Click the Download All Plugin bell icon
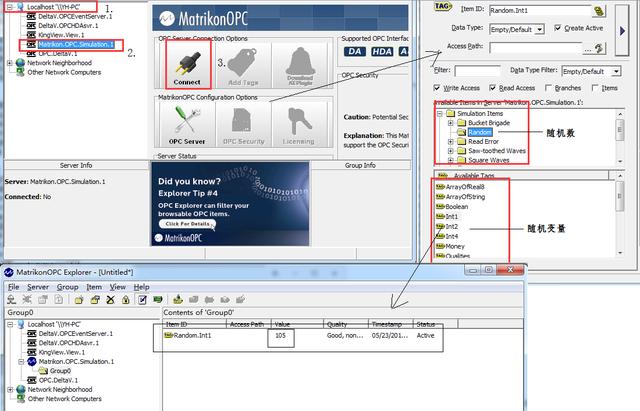 pos(300,64)
